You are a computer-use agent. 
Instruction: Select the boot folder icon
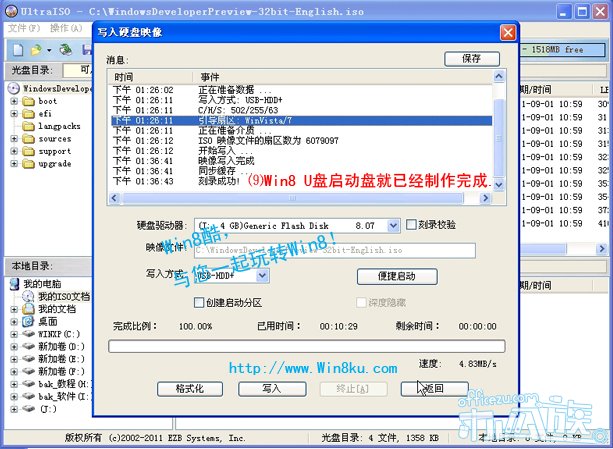[x=28, y=101]
